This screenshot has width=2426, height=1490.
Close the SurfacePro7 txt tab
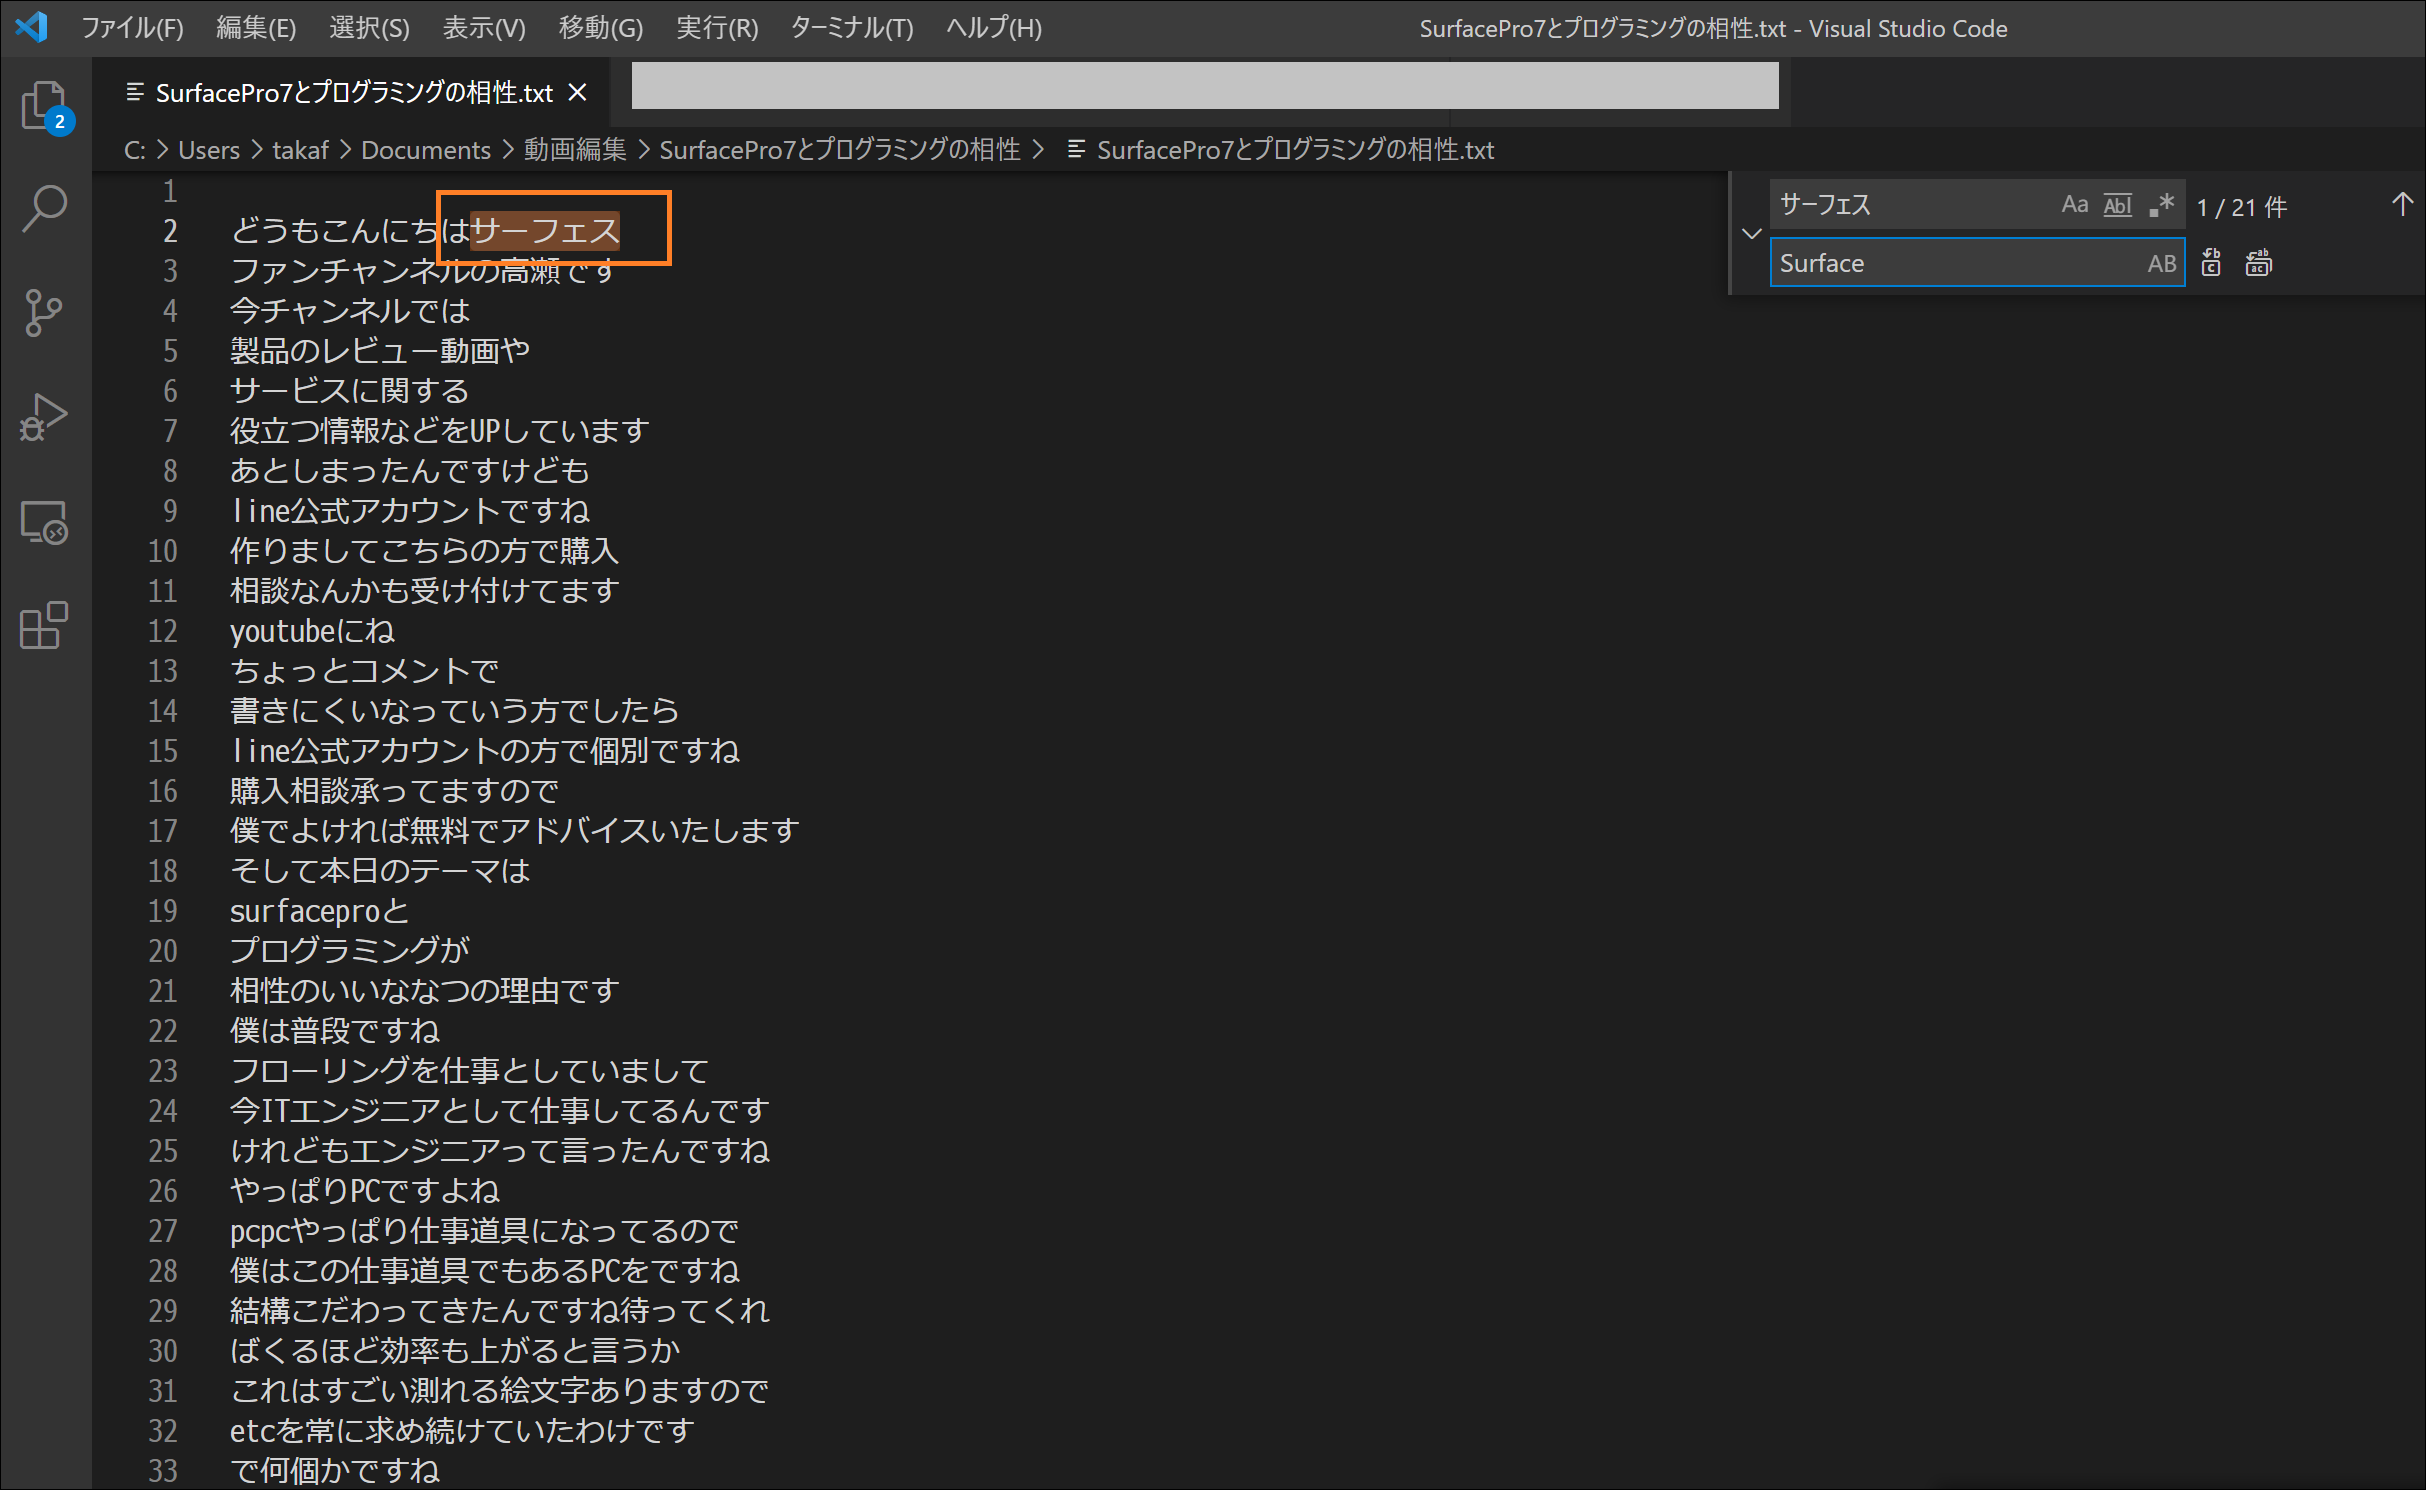click(x=577, y=93)
